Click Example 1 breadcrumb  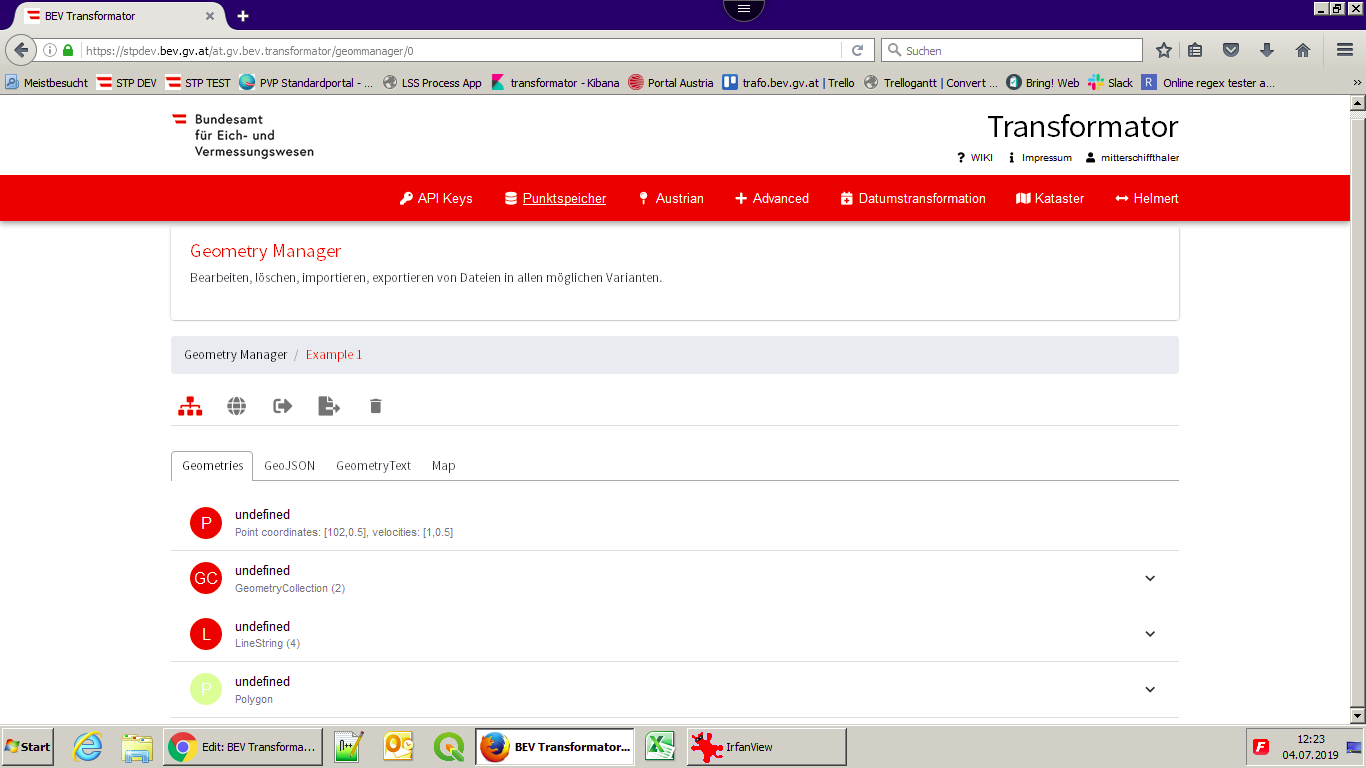[334, 355]
